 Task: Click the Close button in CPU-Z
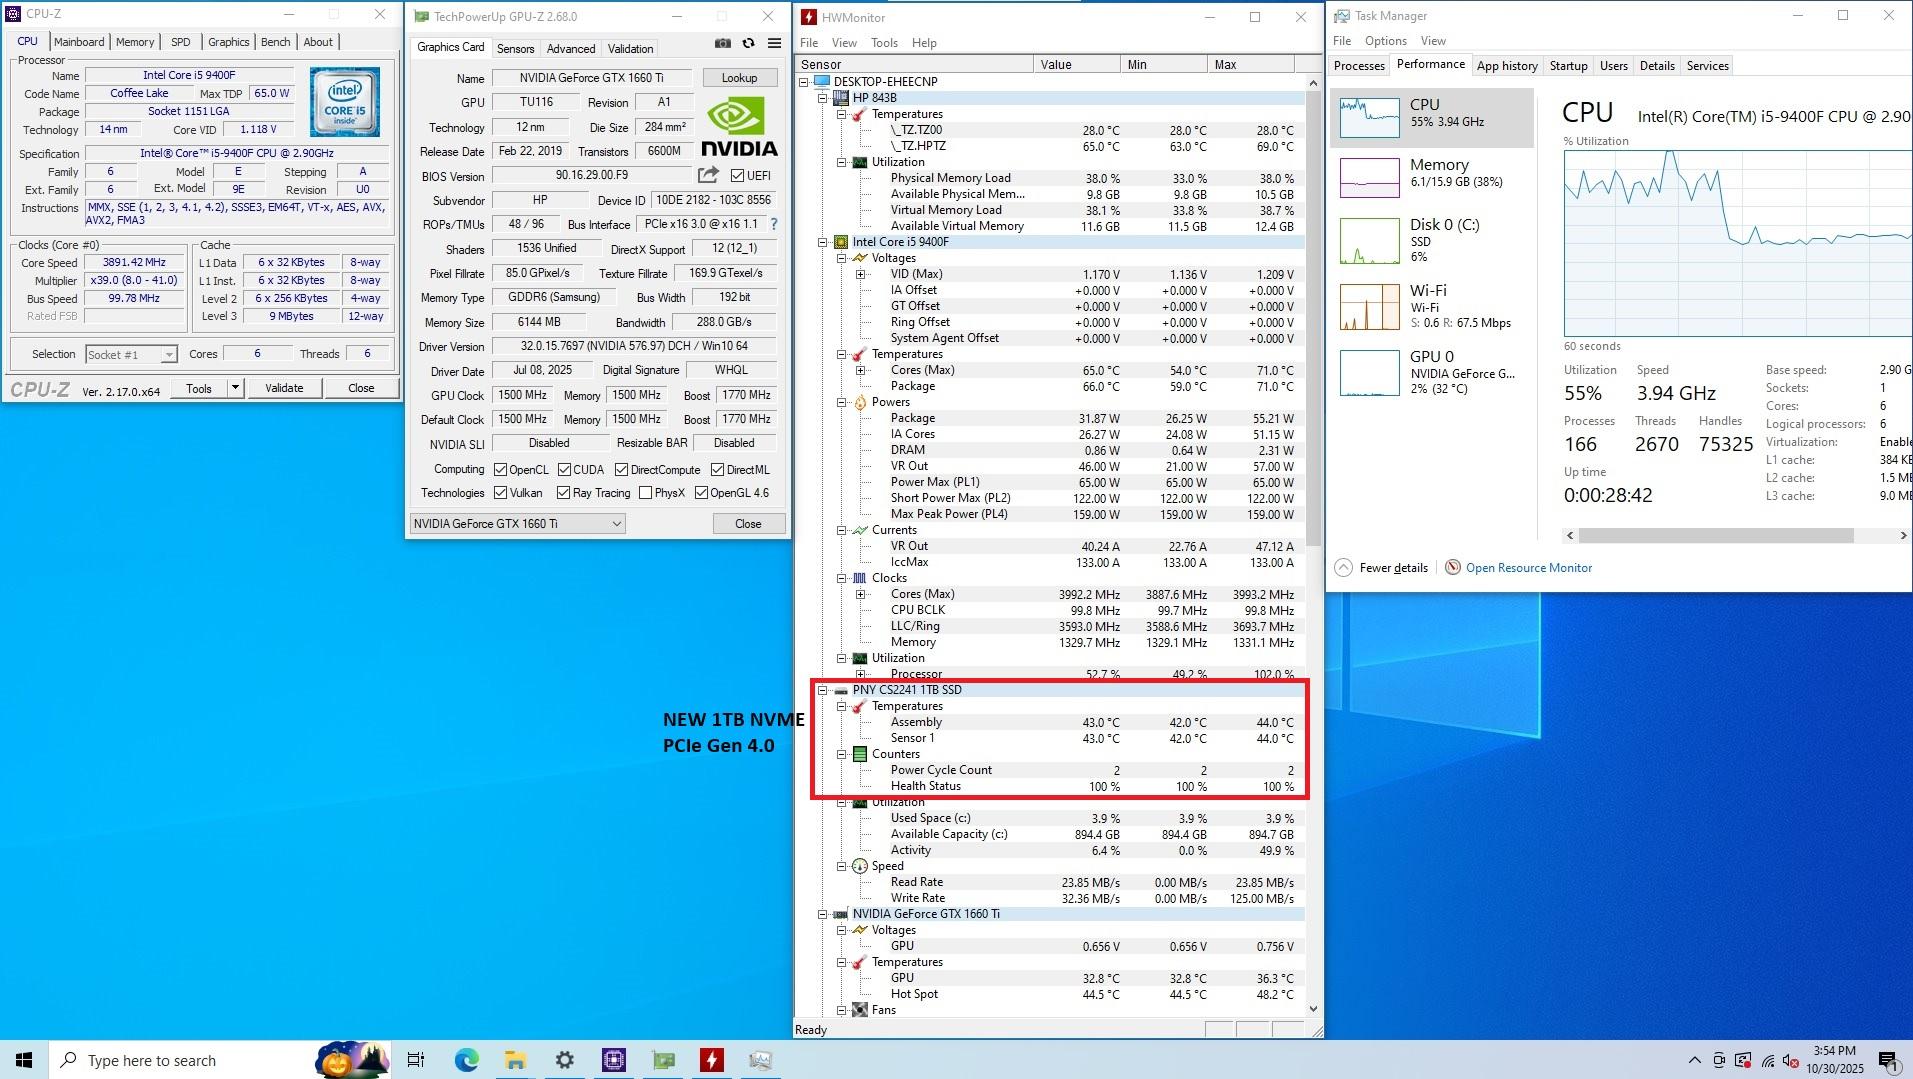pyautogui.click(x=361, y=388)
